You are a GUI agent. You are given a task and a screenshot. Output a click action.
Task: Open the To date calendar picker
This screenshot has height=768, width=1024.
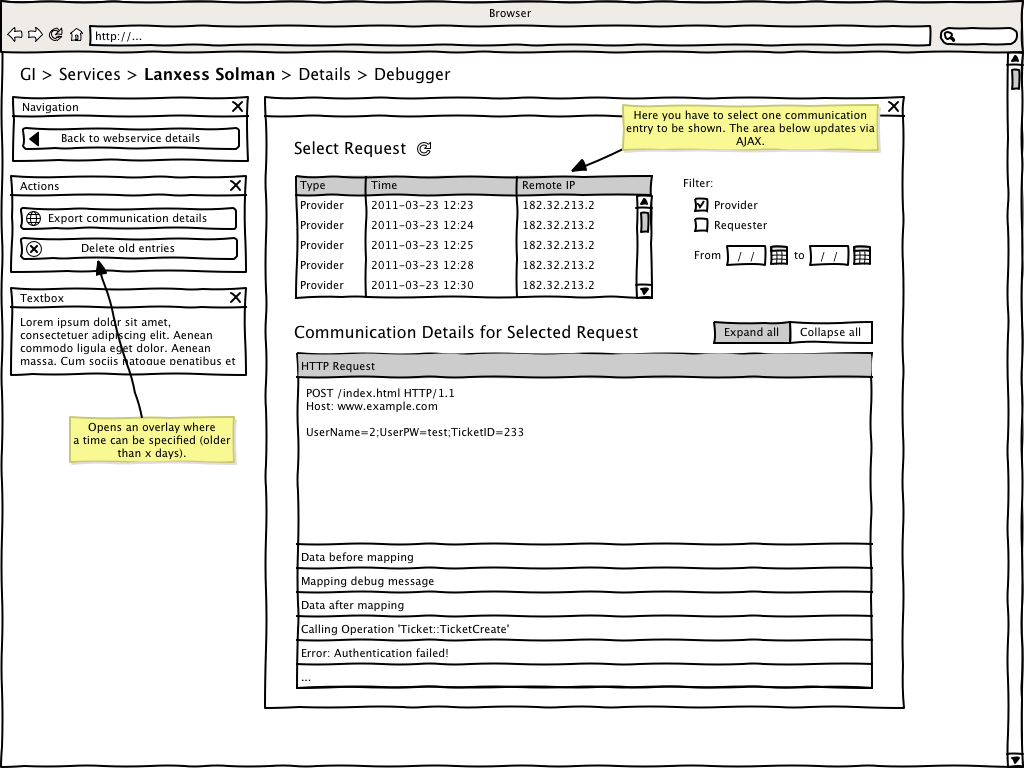(861, 256)
